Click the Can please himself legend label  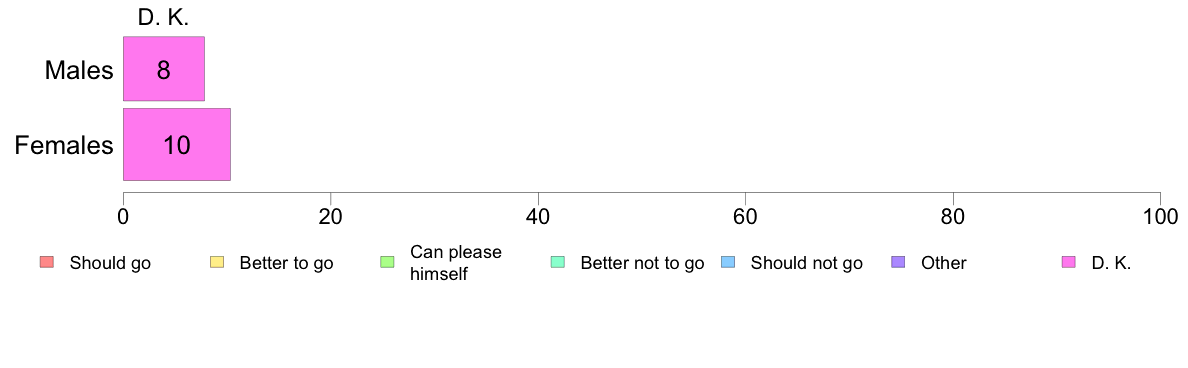[x=455, y=263]
